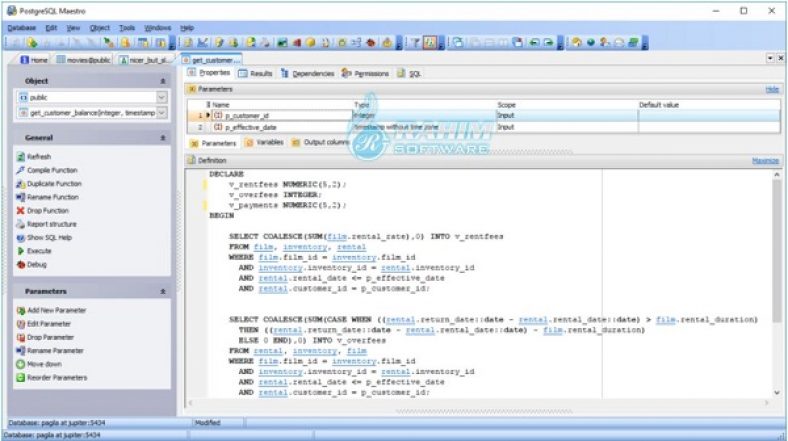Open the Help menu
Viewport: 788px width, 441px height.
tap(187, 28)
